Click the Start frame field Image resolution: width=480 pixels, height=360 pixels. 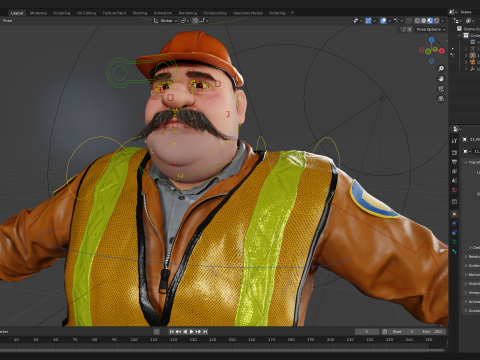point(402,332)
